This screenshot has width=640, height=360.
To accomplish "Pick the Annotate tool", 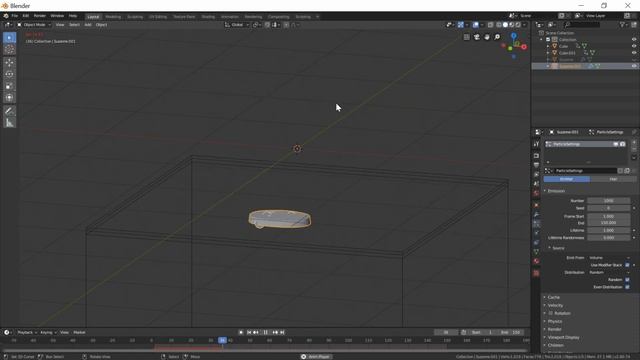I will [x=9, y=111].
